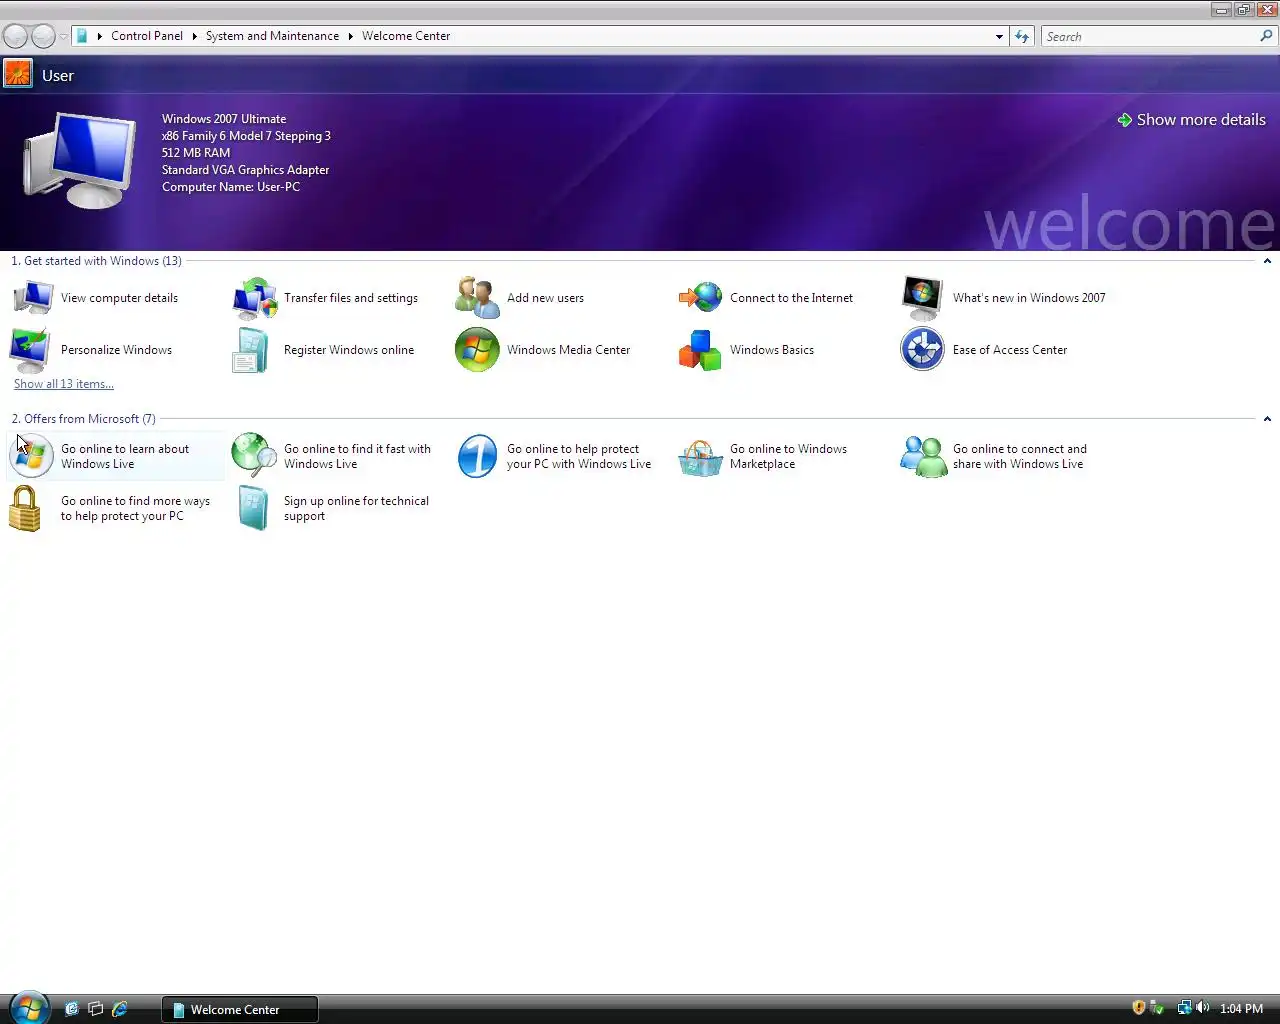Select the Personalize Windows icon
1280x1024 pixels.
pyautogui.click(x=30, y=350)
